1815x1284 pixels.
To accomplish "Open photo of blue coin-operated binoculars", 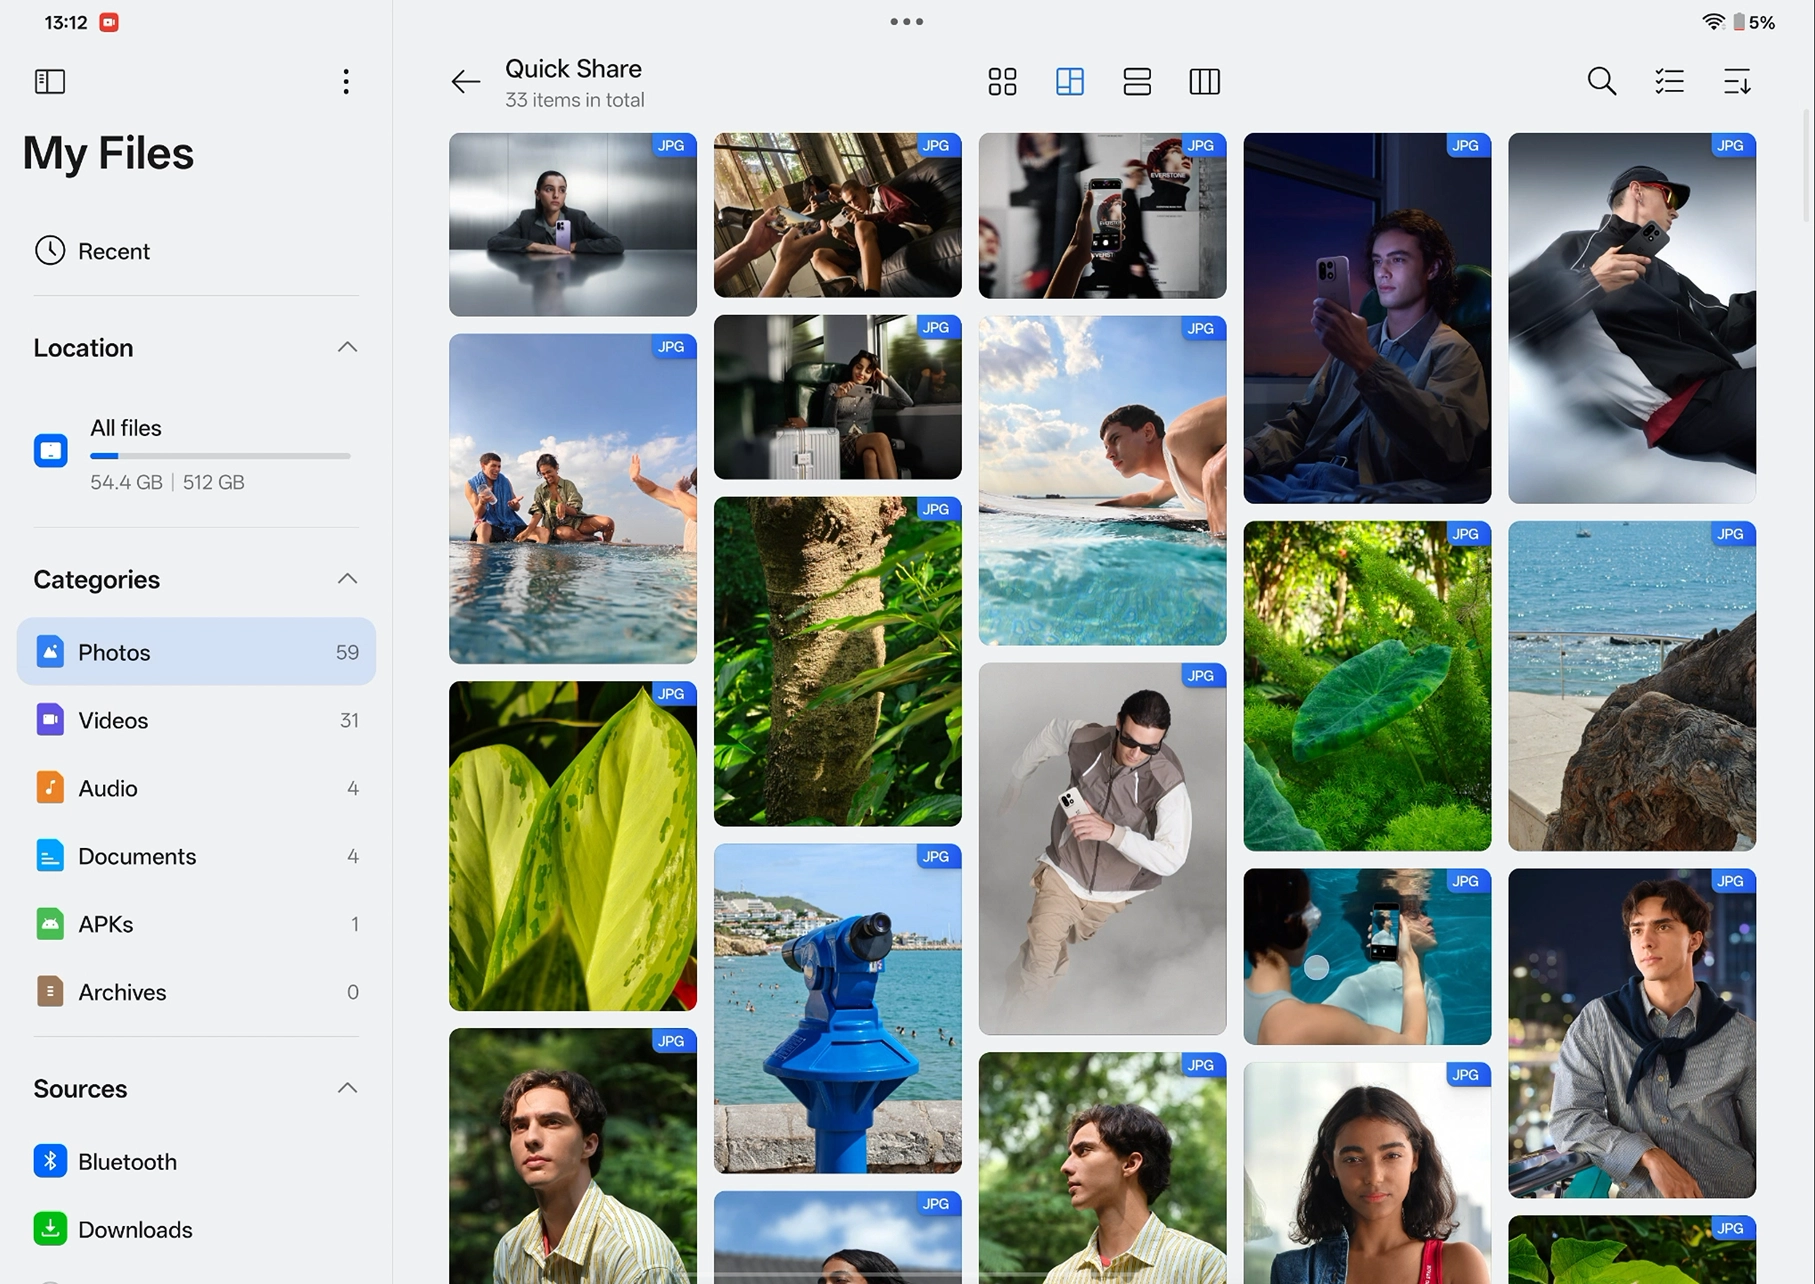I will [838, 1008].
